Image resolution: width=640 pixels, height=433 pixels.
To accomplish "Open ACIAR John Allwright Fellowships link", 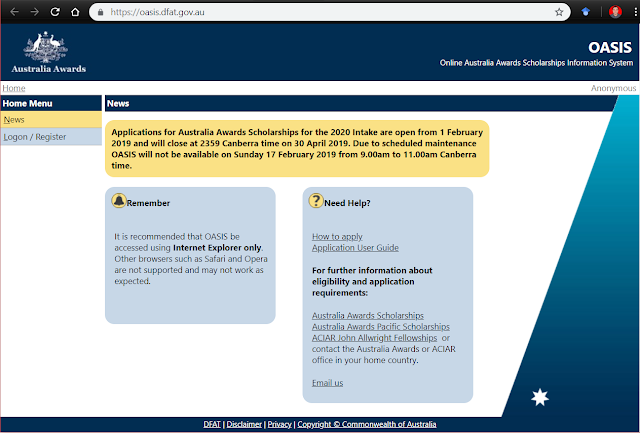I will pos(374,338).
